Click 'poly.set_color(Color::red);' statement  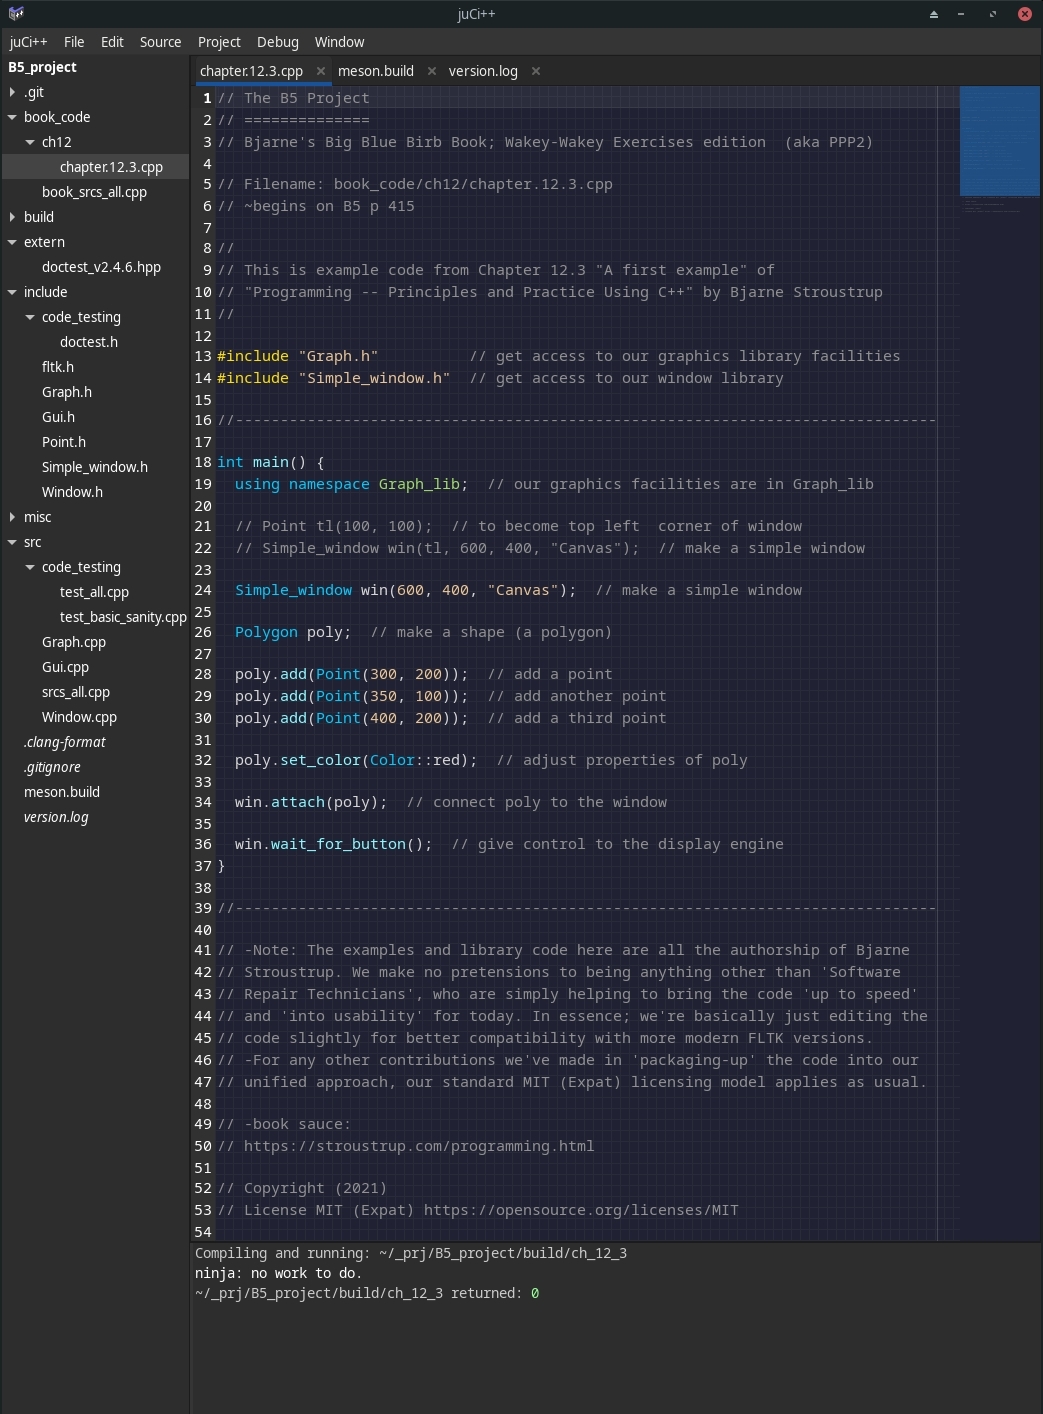(356, 760)
